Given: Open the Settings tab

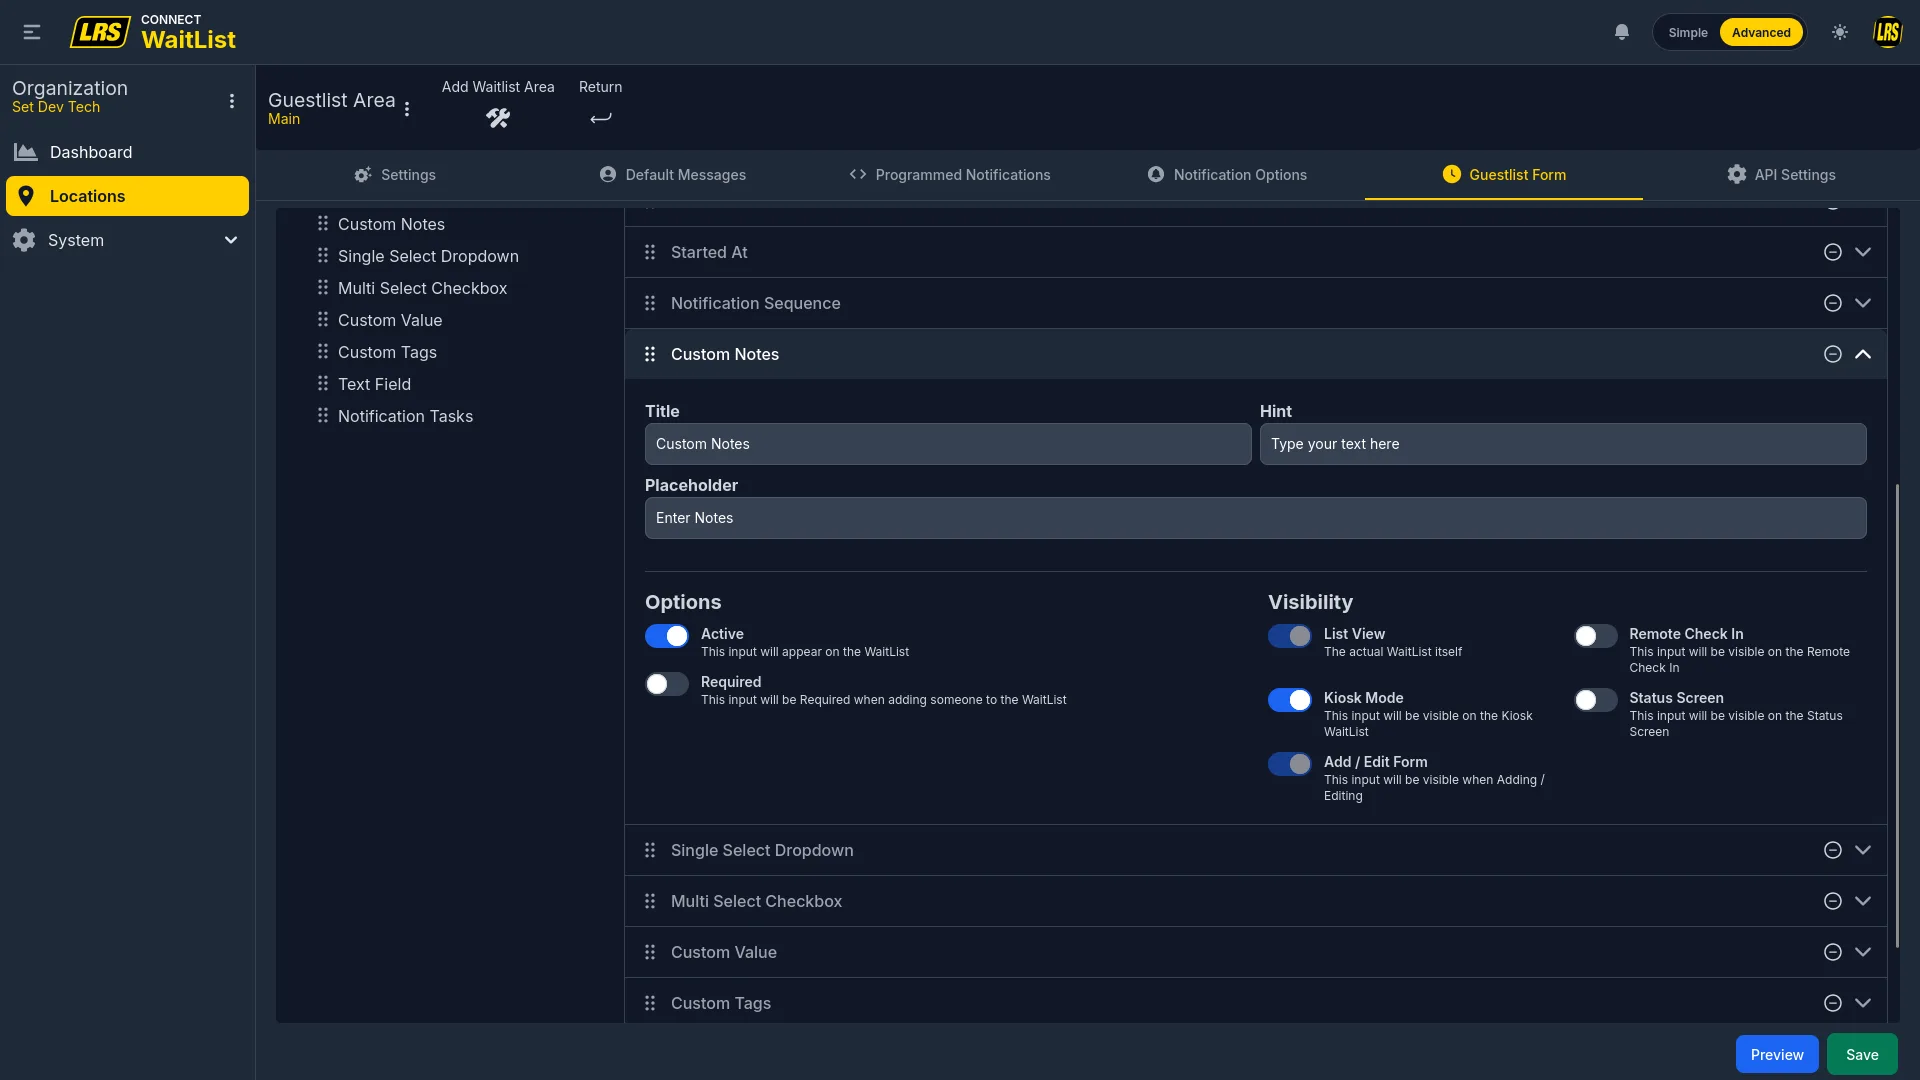Looking at the screenshot, I should tap(395, 175).
